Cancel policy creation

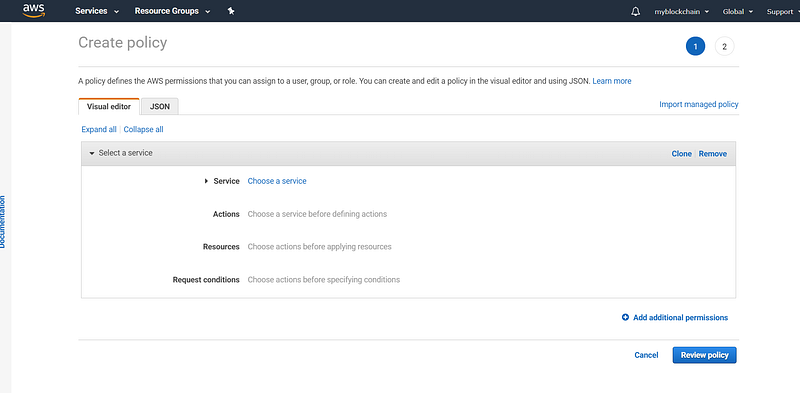click(646, 355)
